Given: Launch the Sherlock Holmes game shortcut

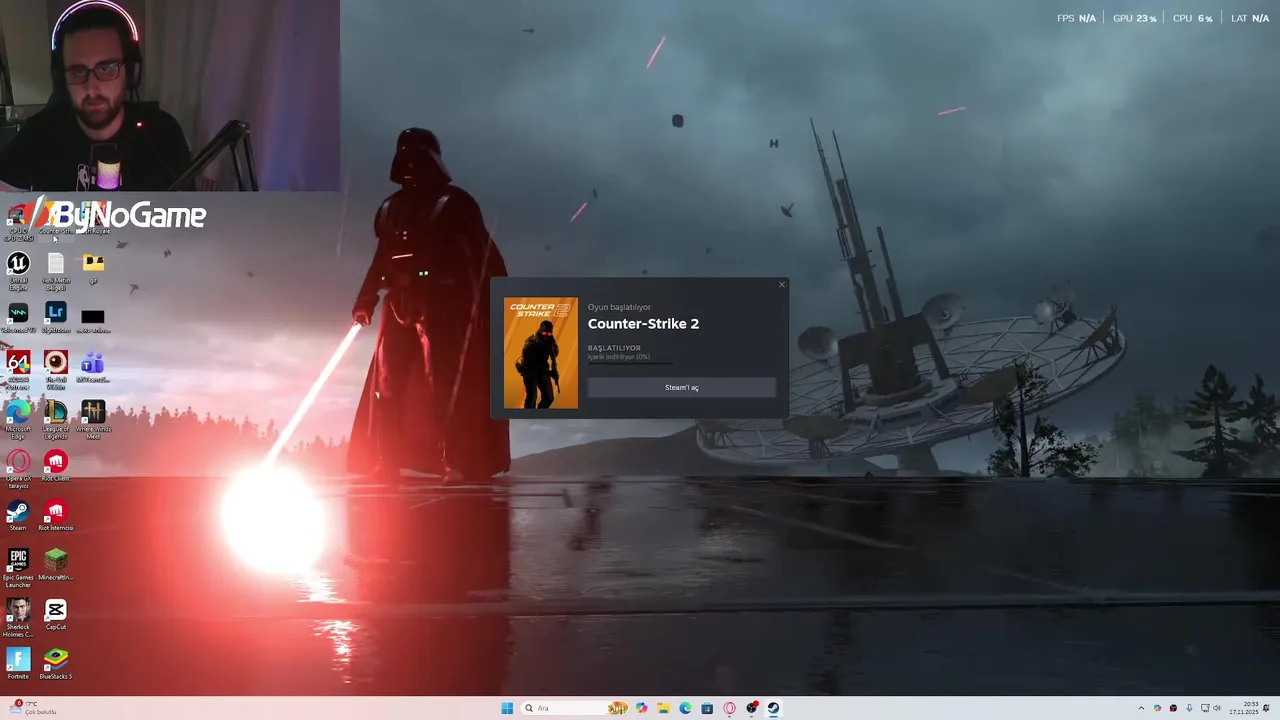Looking at the screenshot, I should click(x=18, y=617).
